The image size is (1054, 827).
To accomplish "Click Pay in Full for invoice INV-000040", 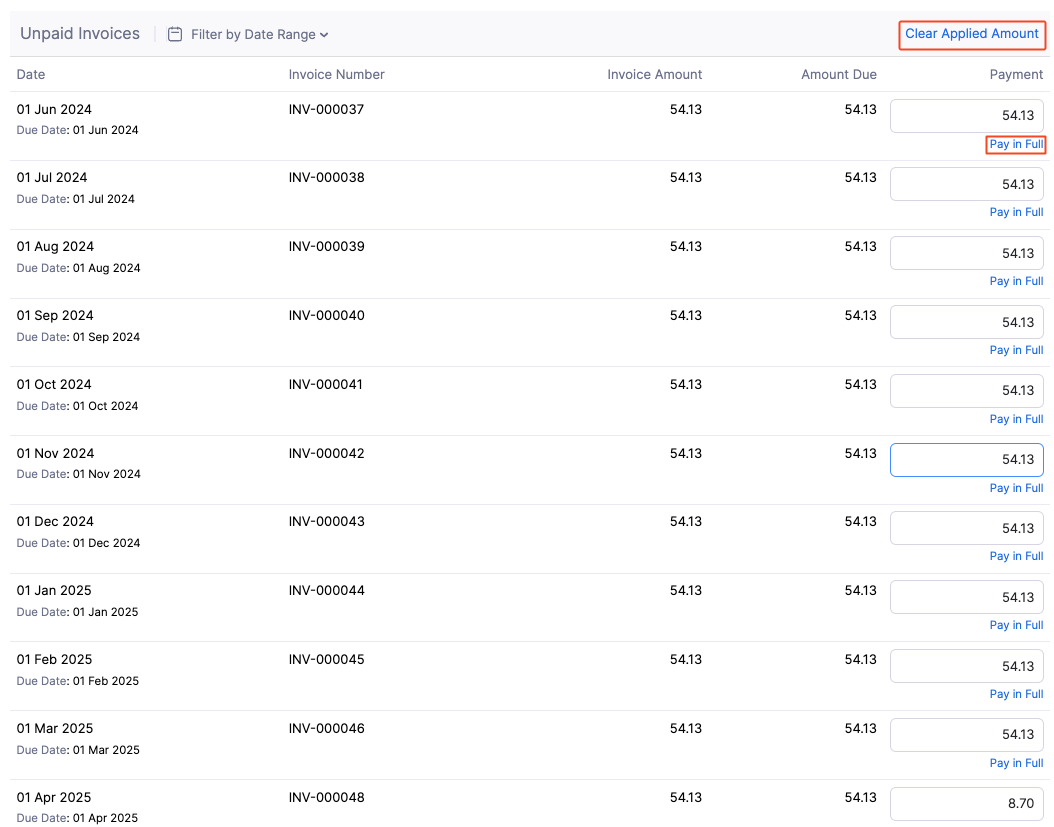I will click(1016, 350).
